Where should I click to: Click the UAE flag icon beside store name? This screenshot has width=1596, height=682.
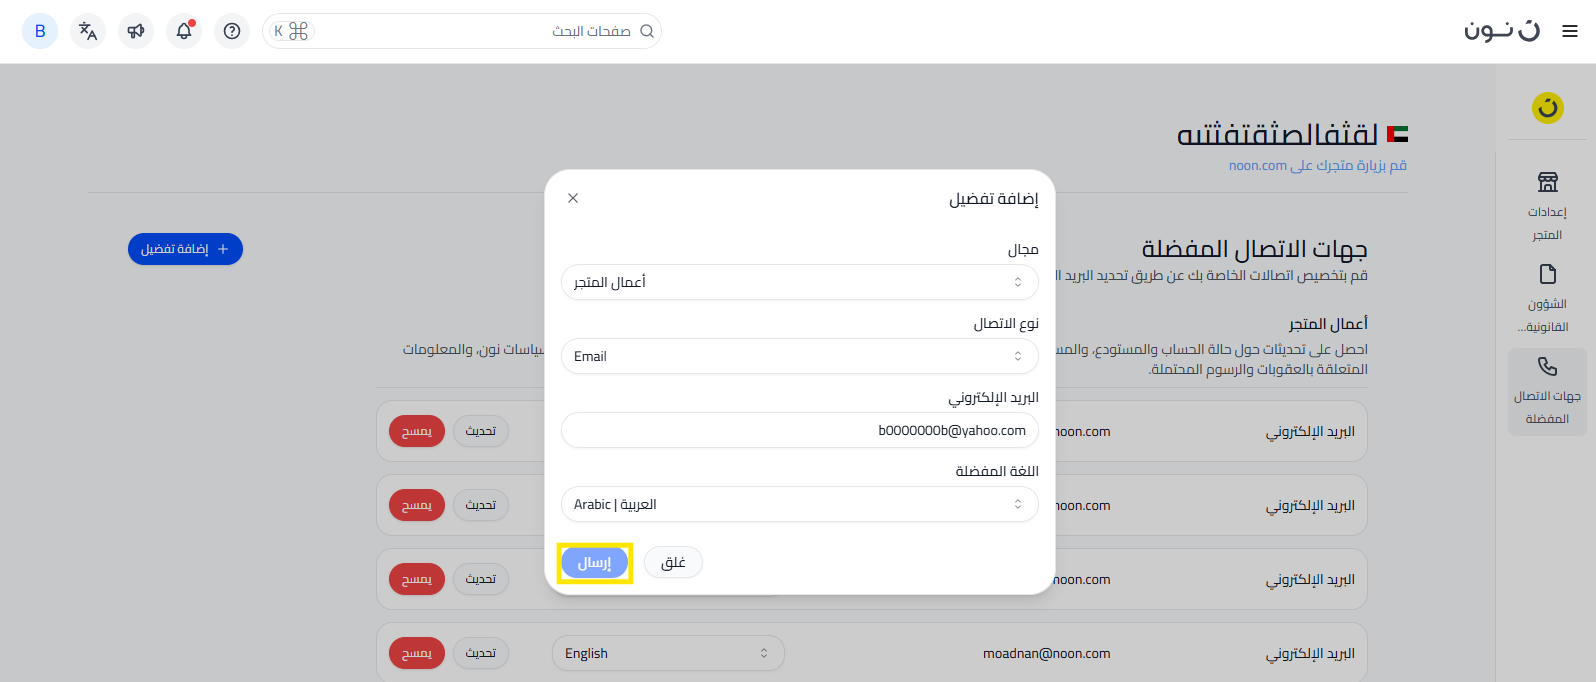[x=1397, y=134]
